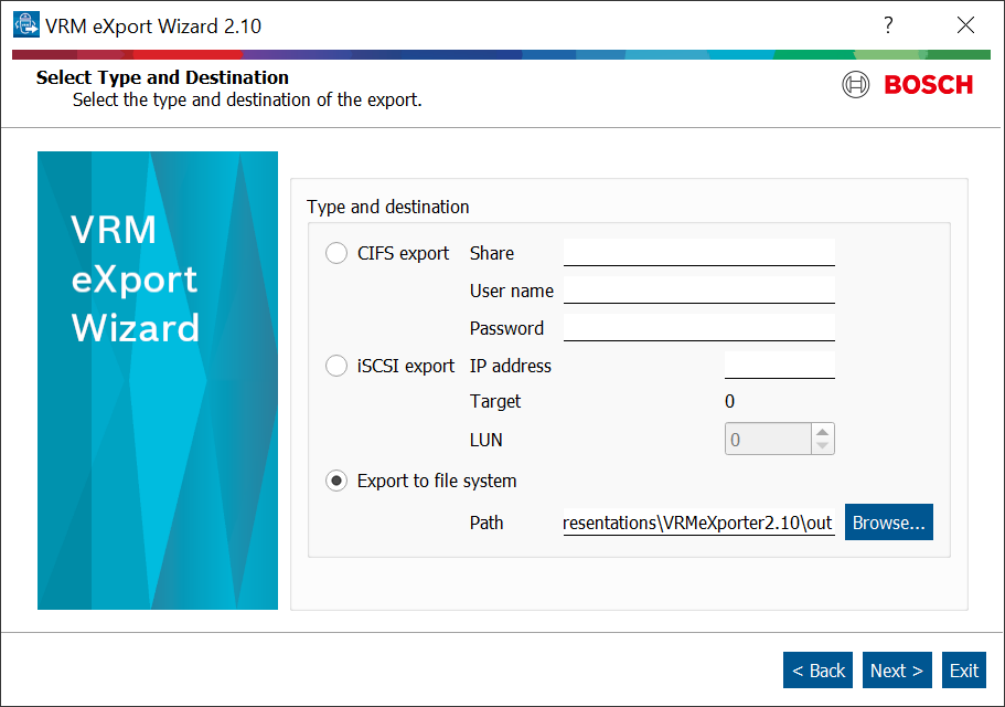Click the User name text field
Screen dimensions: 1005x707
click(x=698, y=290)
